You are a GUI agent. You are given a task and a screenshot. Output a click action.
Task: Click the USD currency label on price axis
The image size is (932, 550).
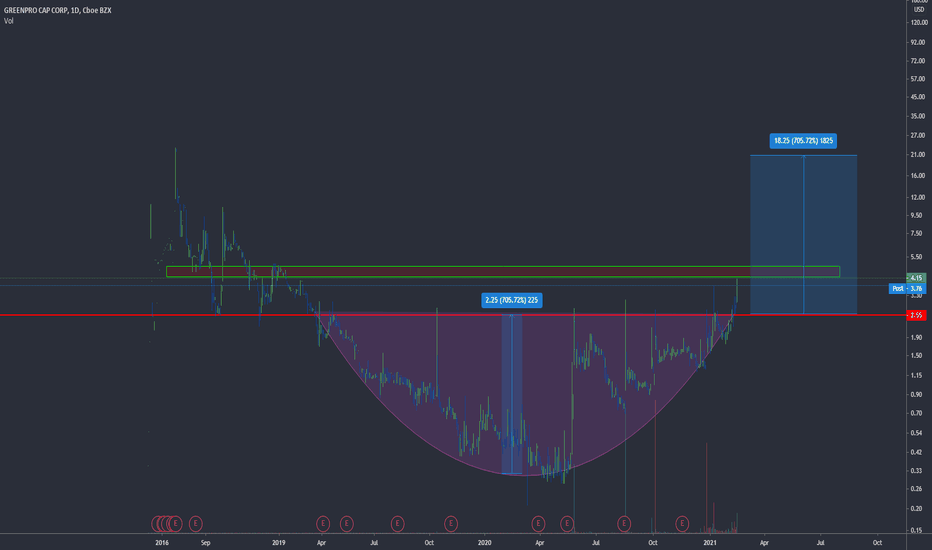coord(918,10)
